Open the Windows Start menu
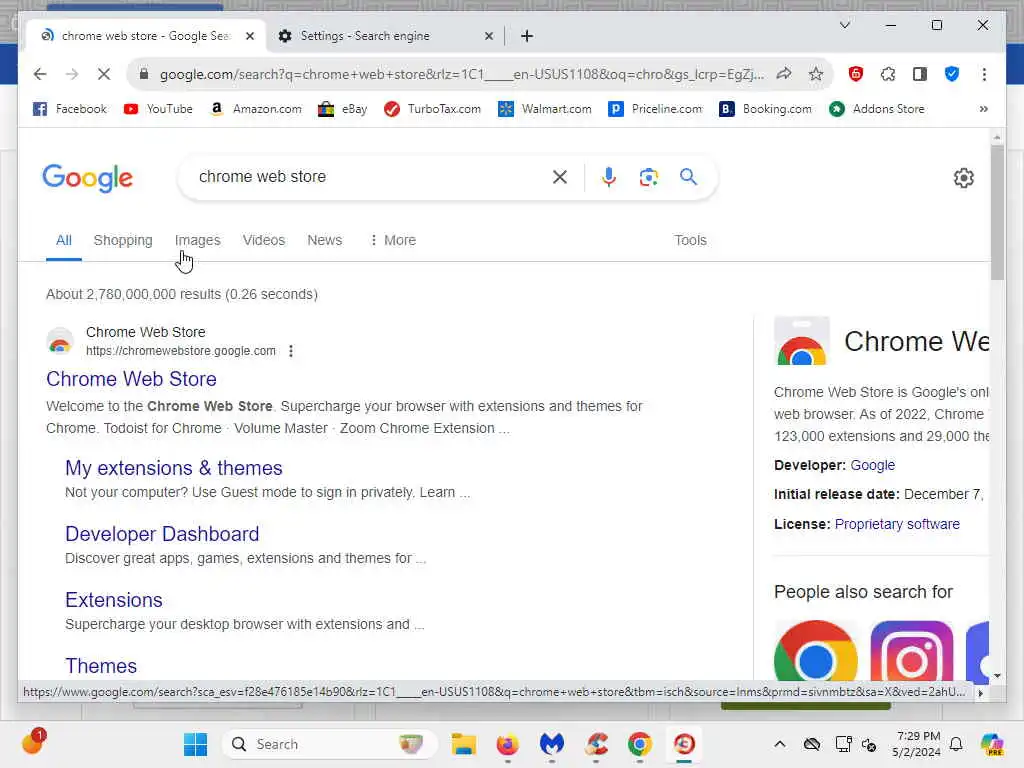The height and width of the screenshot is (768, 1024). coord(195,744)
